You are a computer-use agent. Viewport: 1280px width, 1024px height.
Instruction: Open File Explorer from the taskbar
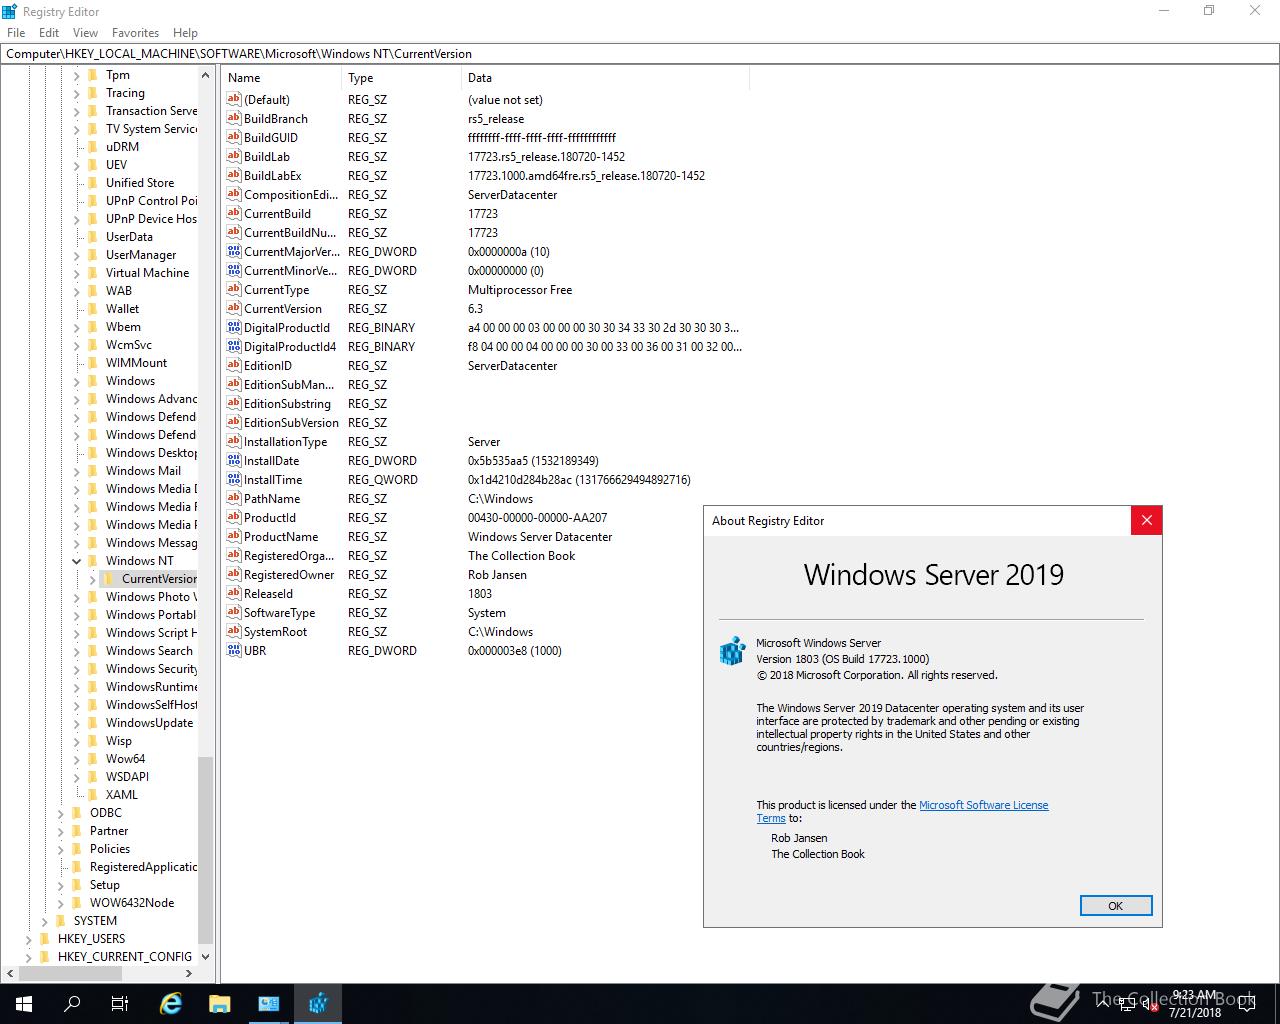[220, 1004]
